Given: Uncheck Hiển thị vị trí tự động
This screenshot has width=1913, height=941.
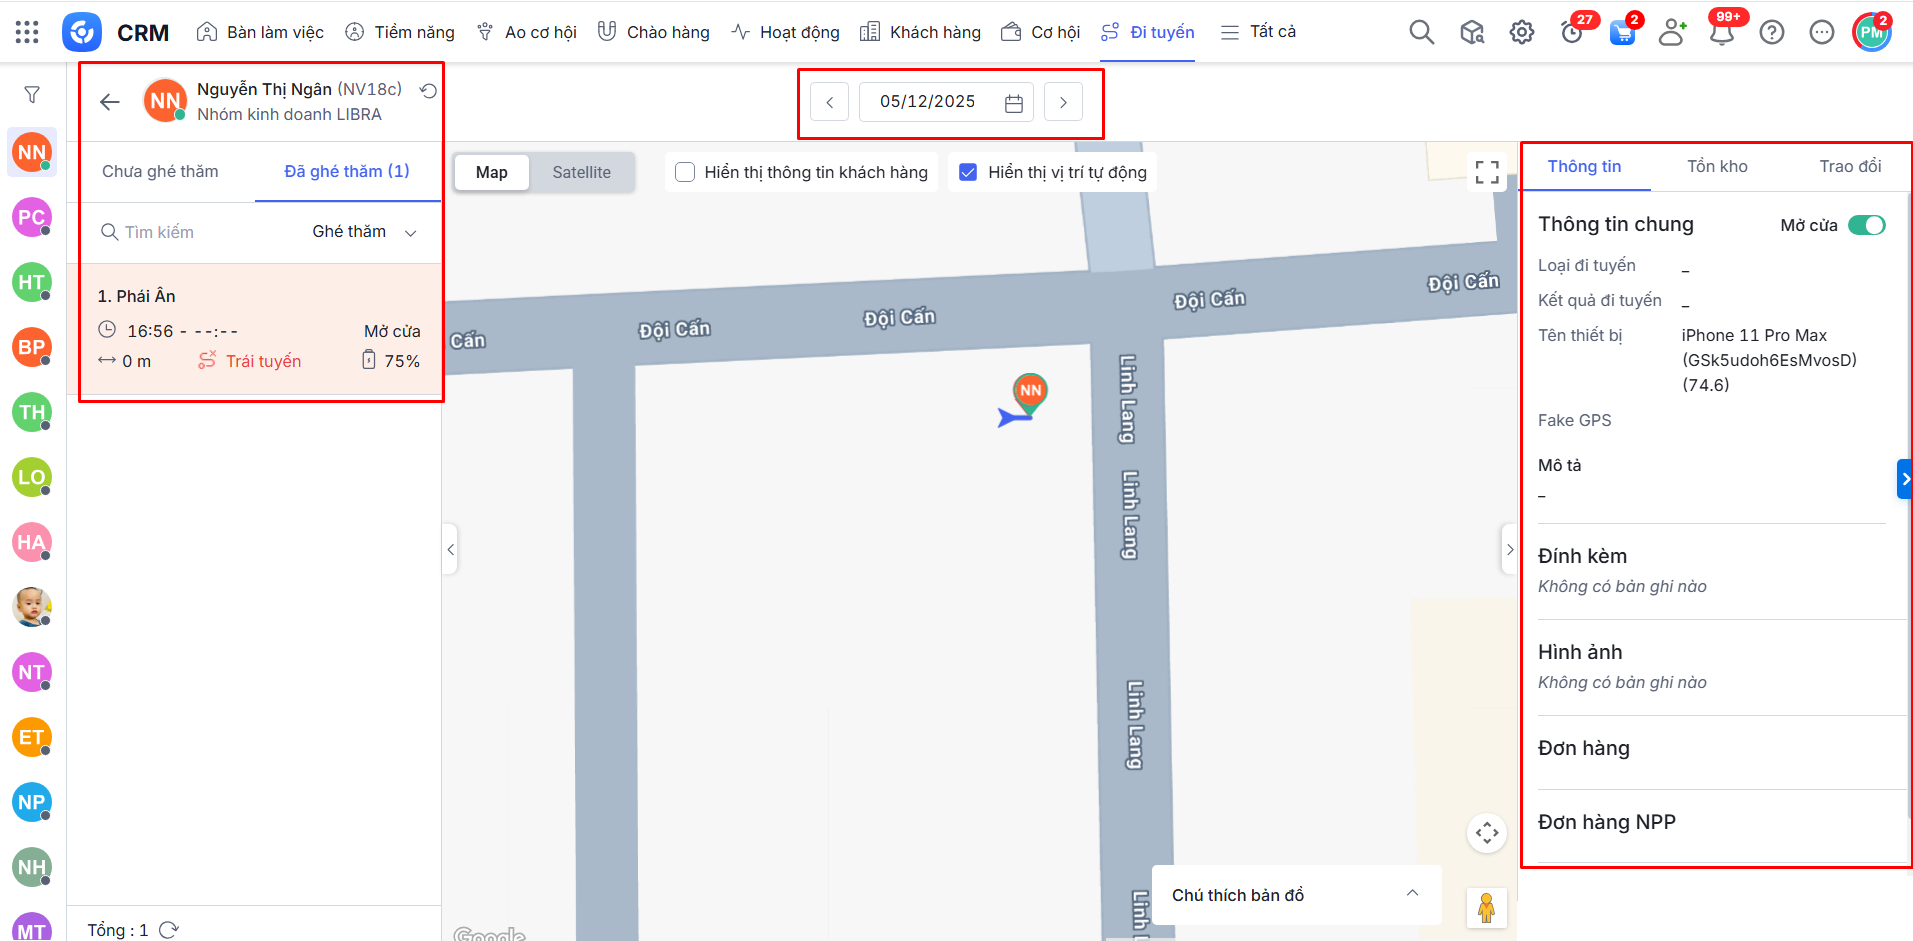Looking at the screenshot, I should coord(968,172).
